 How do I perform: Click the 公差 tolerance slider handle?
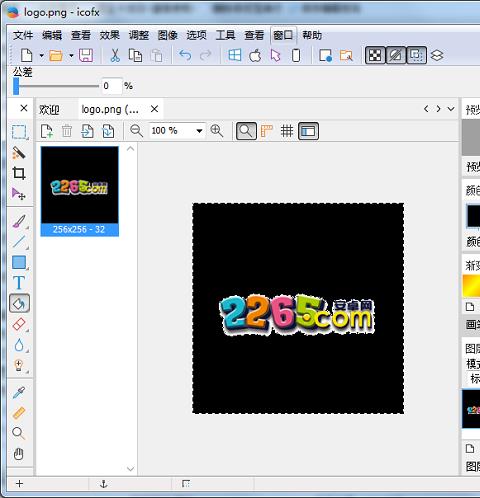pos(16,86)
